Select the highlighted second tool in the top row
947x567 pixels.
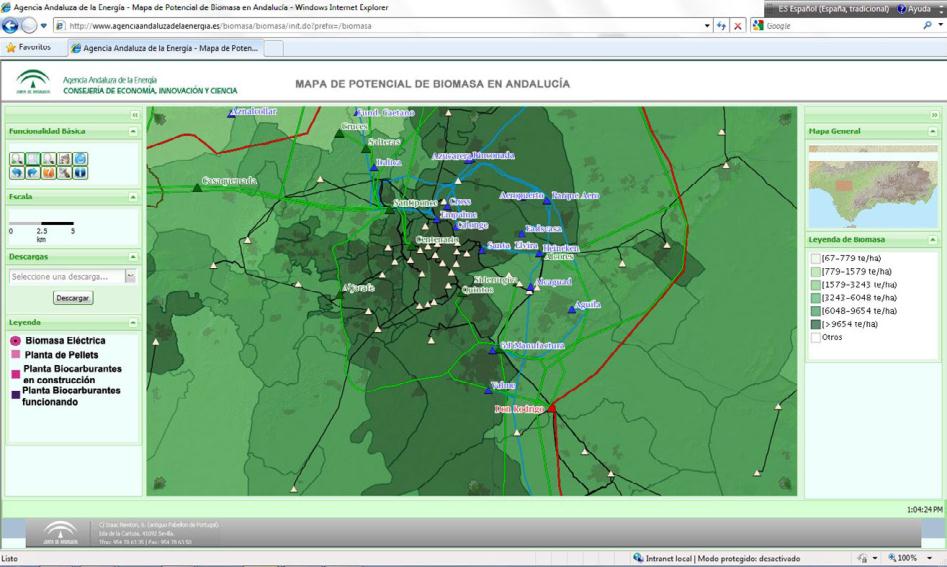pyautogui.click(x=33, y=159)
